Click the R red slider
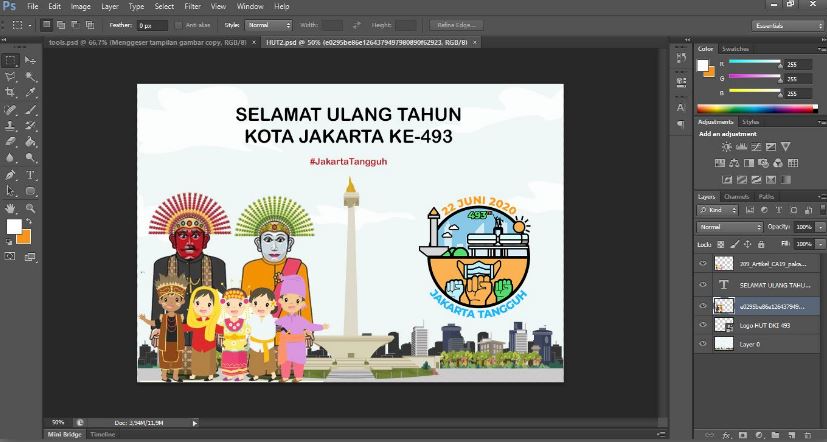The image size is (827, 442). click(755, 62)
